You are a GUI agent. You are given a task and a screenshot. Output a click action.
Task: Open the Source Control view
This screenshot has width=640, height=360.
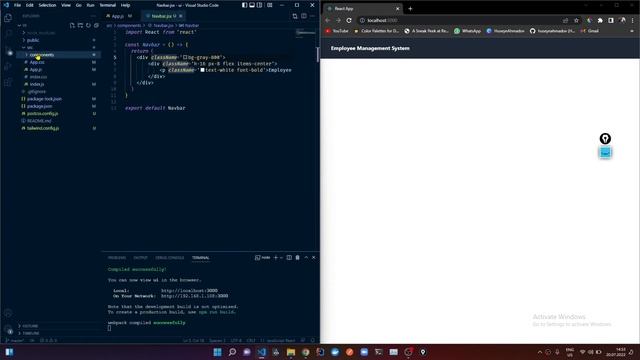[8, 51]
